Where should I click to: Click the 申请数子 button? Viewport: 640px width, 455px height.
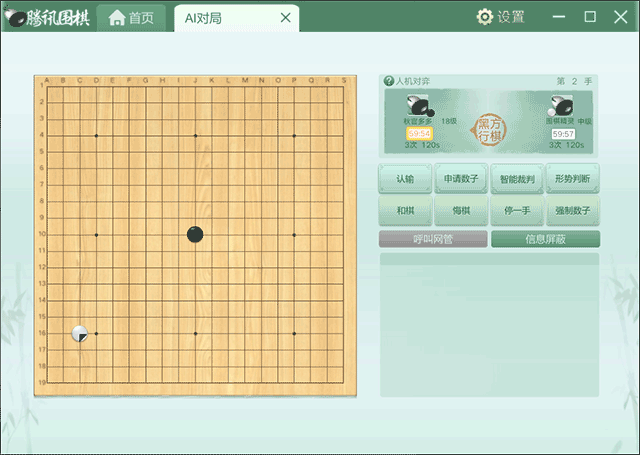[461, 178]
